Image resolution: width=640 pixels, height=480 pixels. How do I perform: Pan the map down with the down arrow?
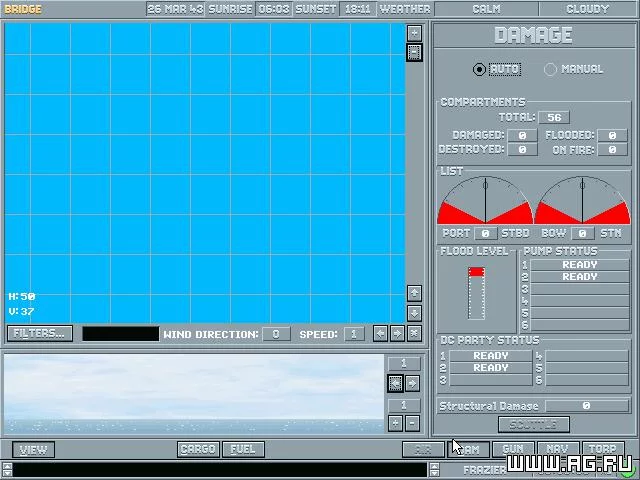pos(414,313)
